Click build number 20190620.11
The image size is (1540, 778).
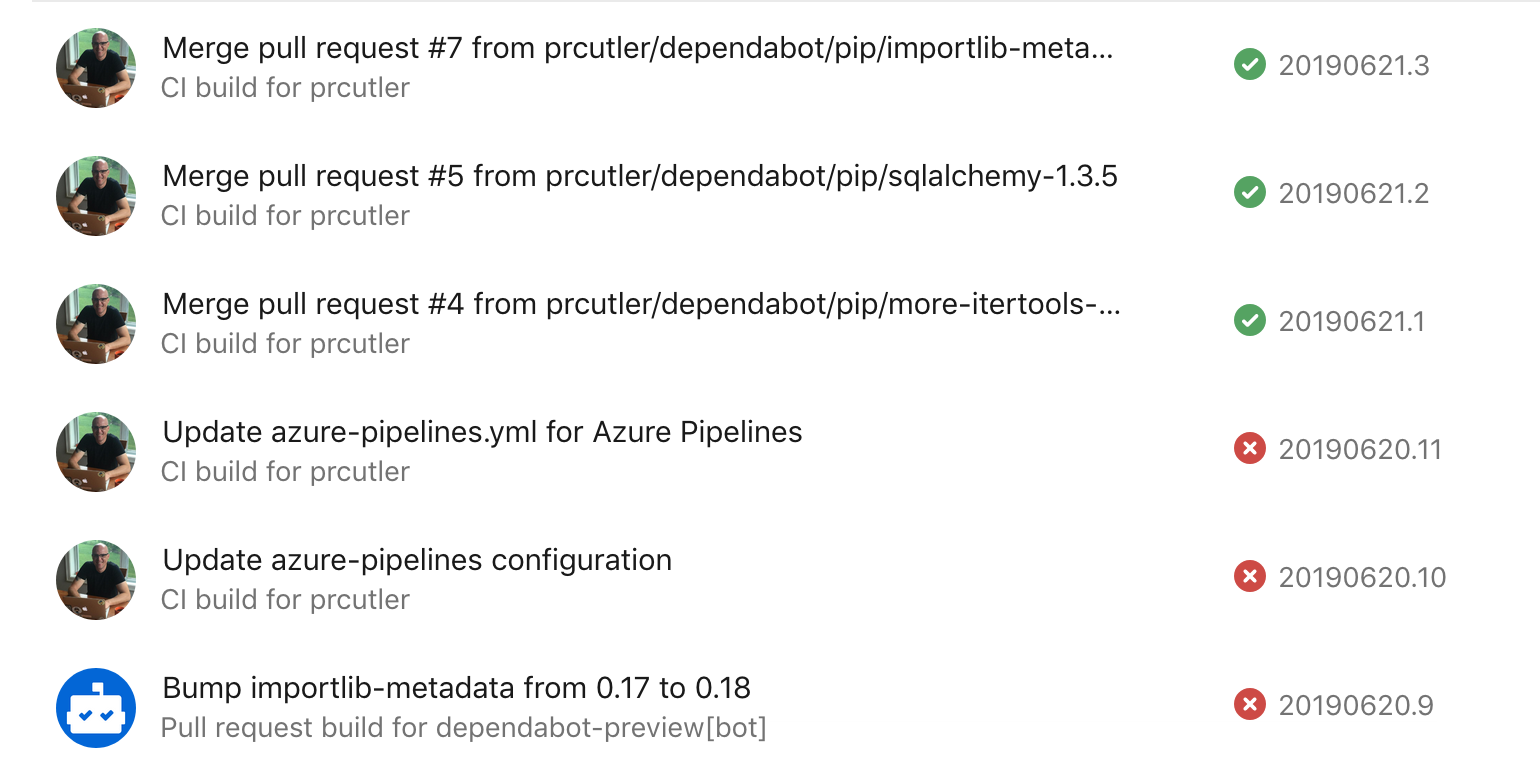1360,448
